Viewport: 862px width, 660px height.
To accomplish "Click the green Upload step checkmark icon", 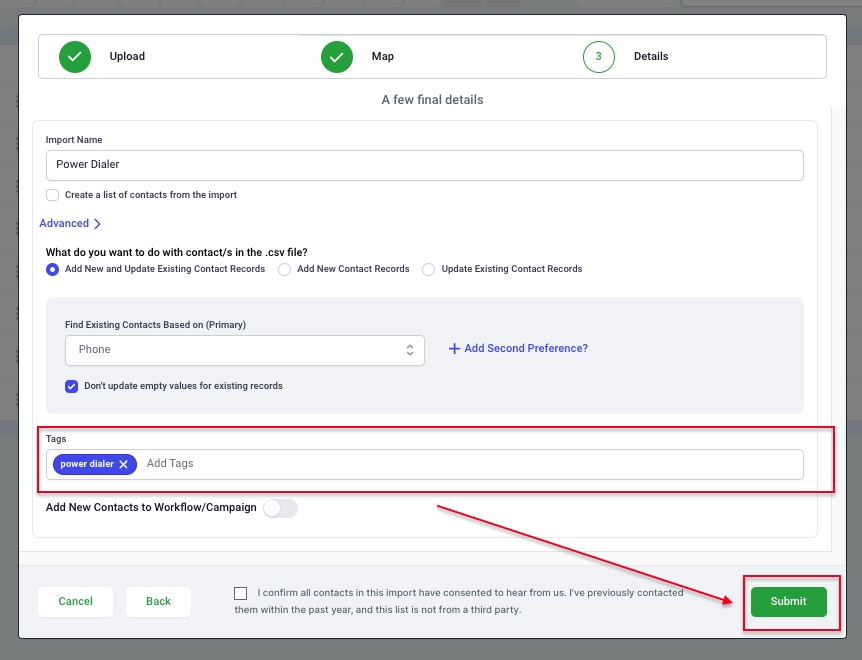I will [75, 57].
